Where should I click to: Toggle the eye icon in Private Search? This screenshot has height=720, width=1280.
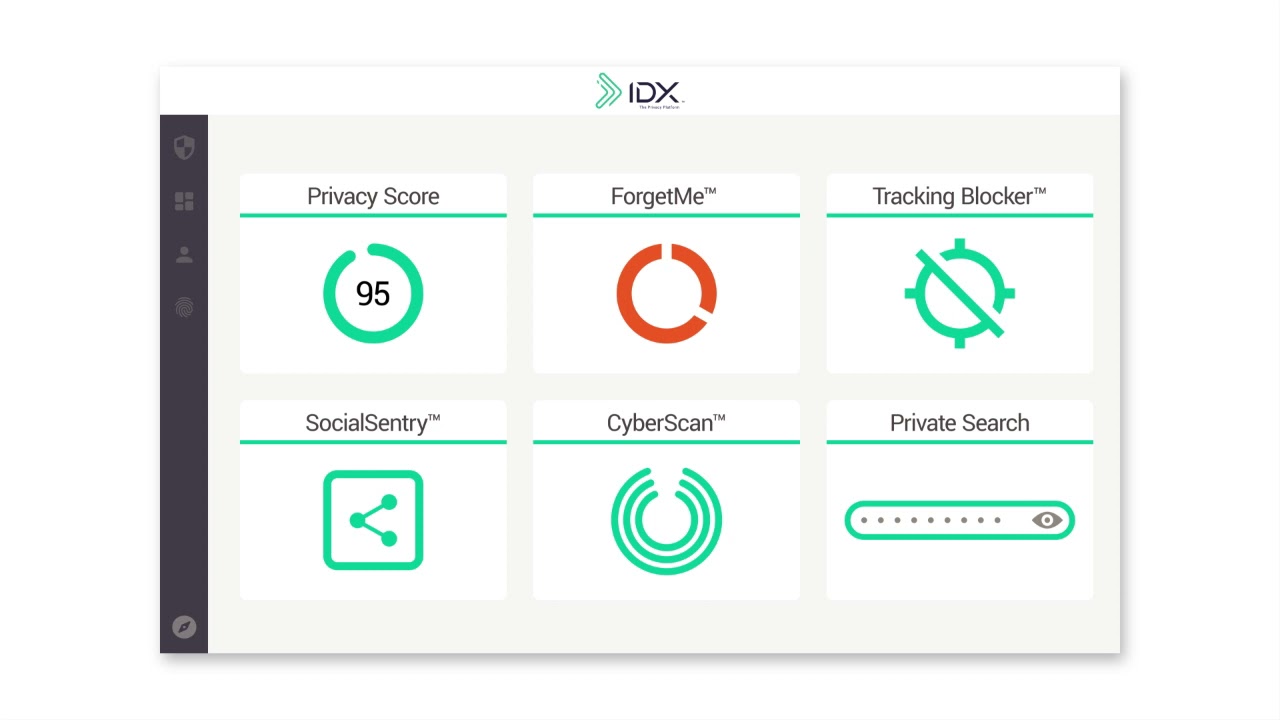1047,520
